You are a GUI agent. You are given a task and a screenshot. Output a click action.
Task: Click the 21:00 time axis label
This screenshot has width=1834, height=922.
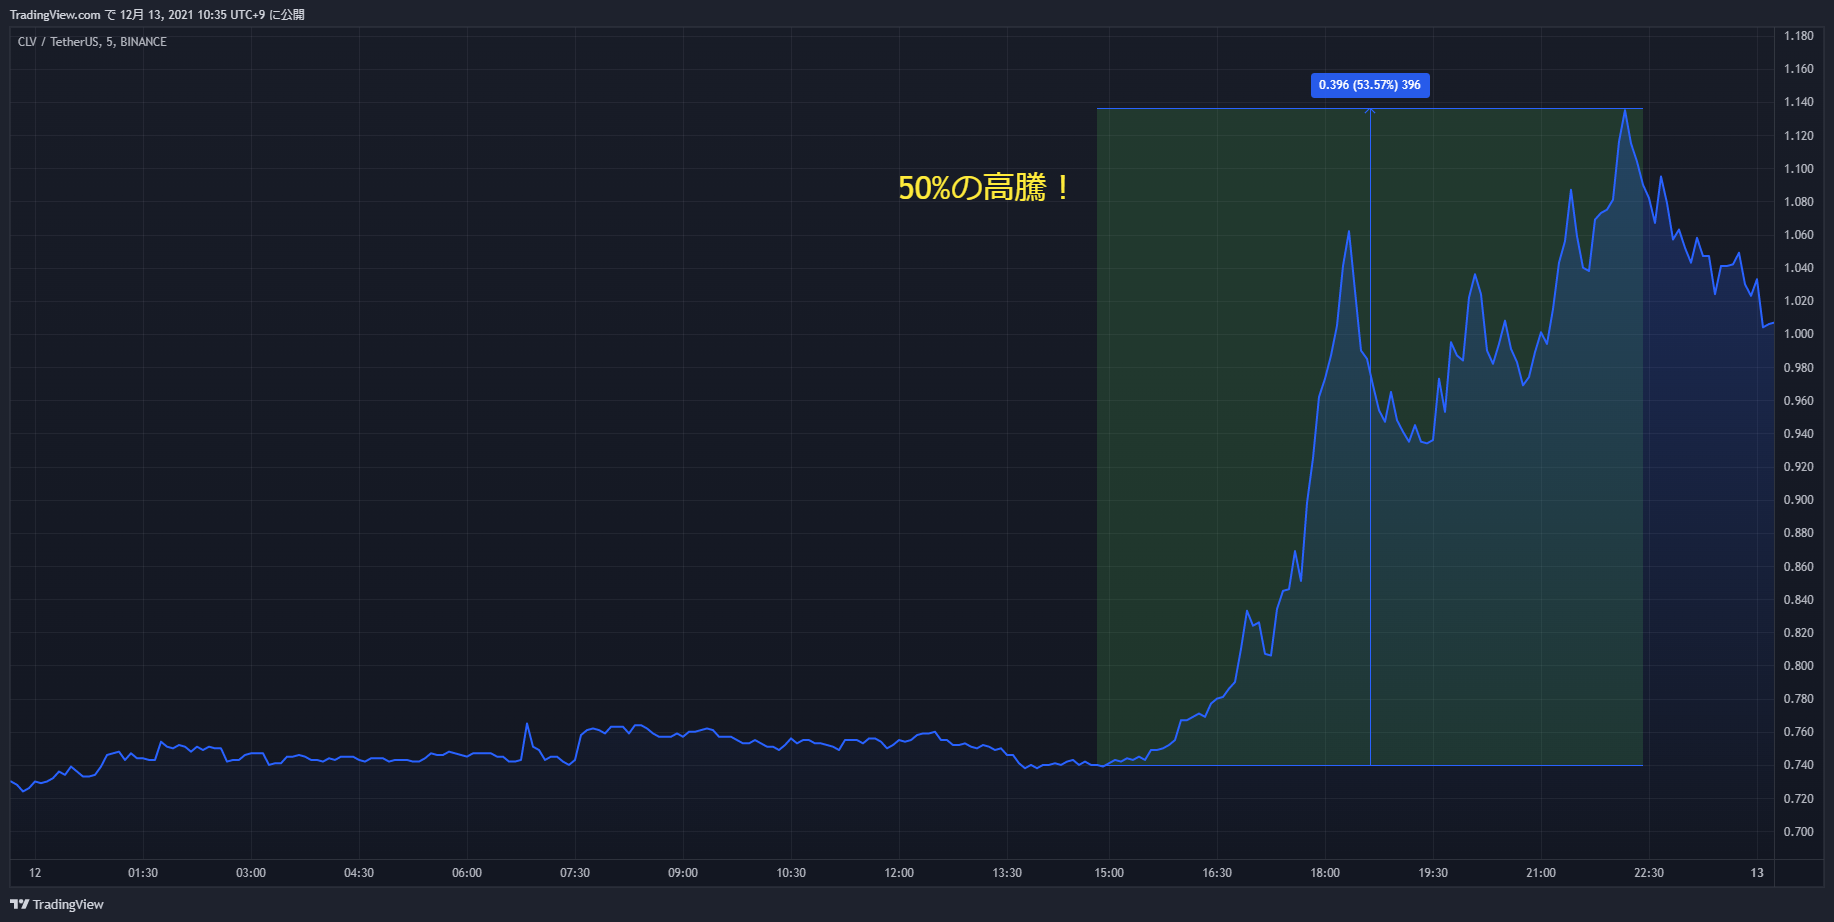point(1541,873)
